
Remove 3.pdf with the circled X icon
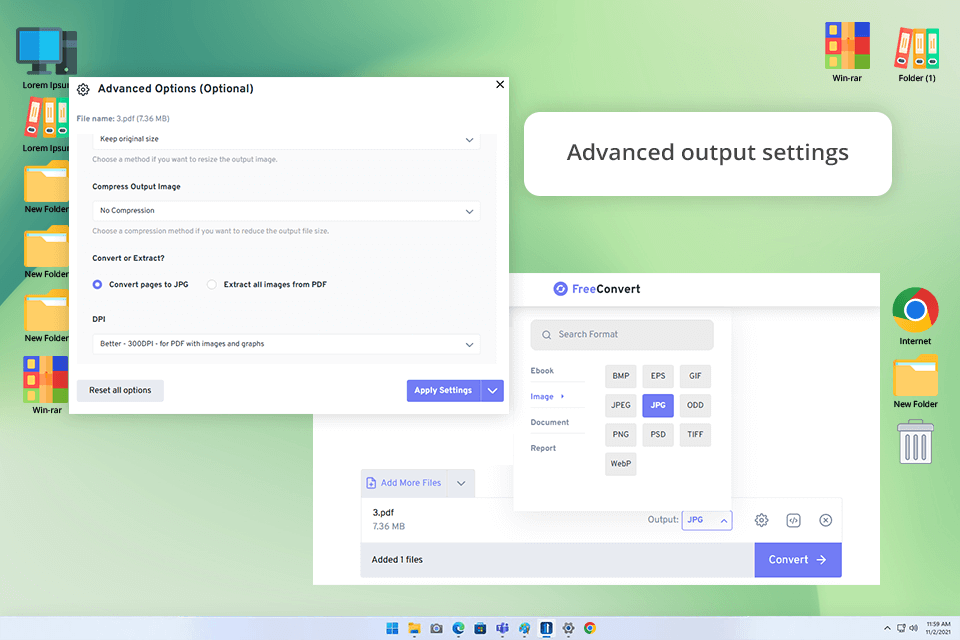[825, 520]
